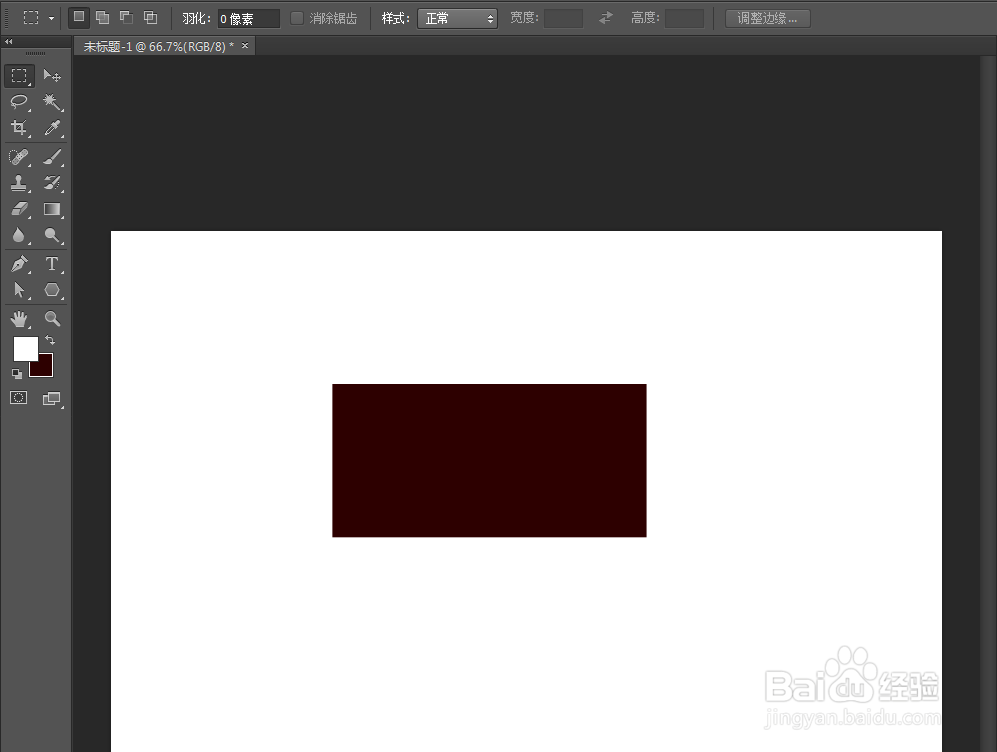Select the Clone Stamp tool

(x=19, y=183)
